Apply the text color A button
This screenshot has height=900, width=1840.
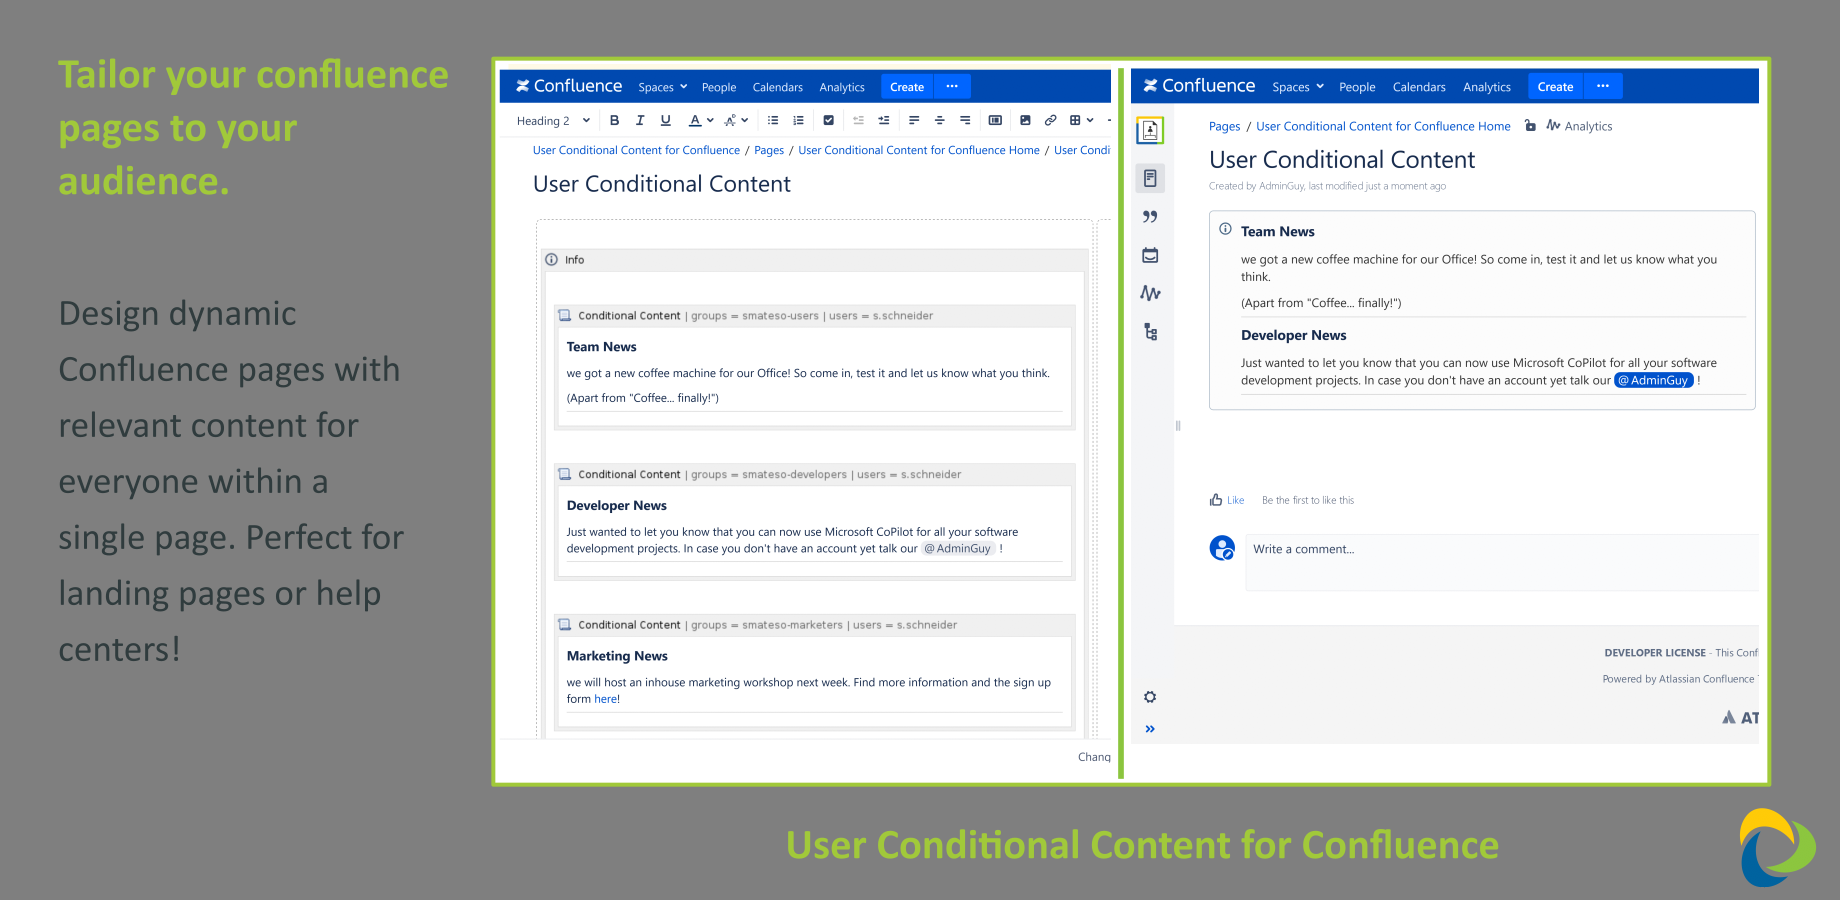695,120
